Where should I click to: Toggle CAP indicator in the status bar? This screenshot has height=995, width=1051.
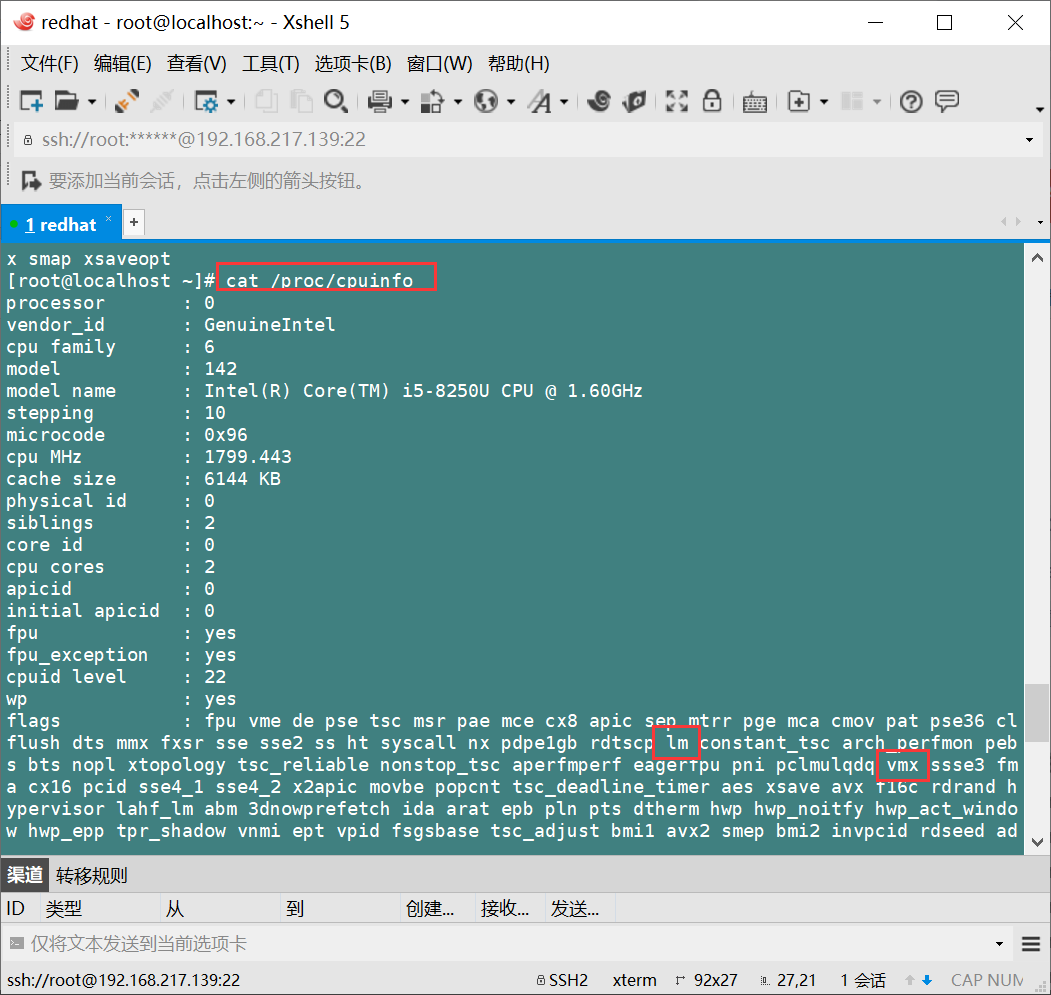click(966, 980)
